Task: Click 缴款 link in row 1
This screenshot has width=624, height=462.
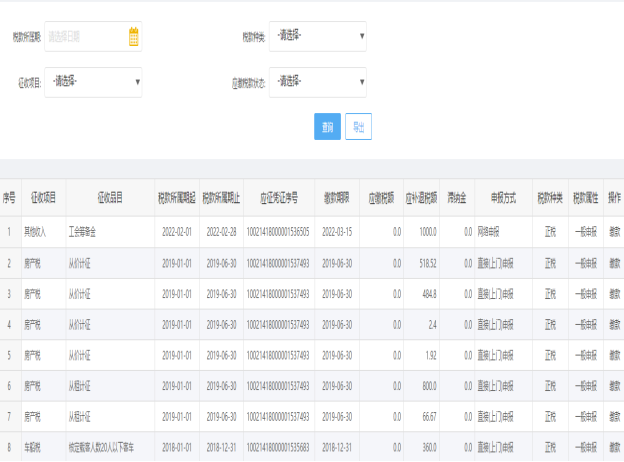Action: 614,232
